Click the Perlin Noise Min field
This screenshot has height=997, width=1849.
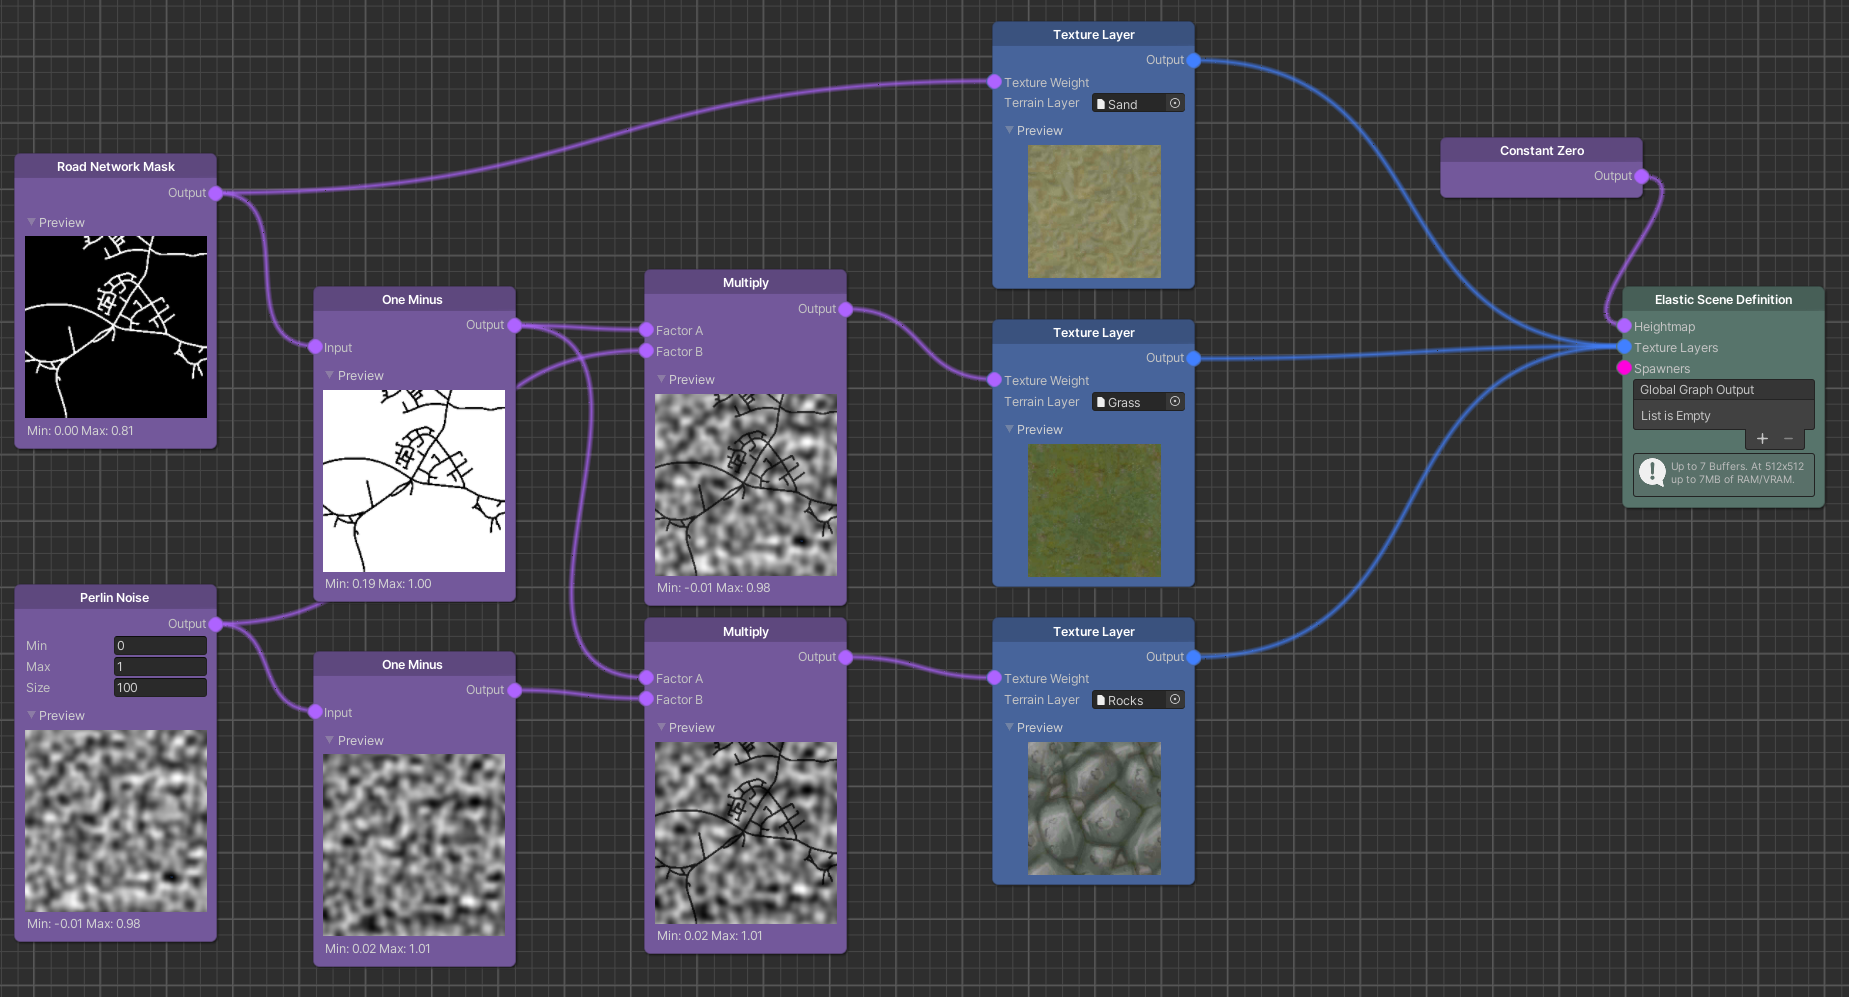pyautogui.click(x=160, y=646)
